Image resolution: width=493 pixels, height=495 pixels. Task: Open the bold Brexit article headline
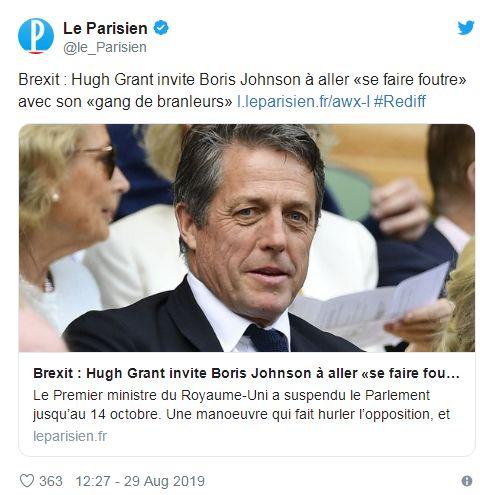246,373
